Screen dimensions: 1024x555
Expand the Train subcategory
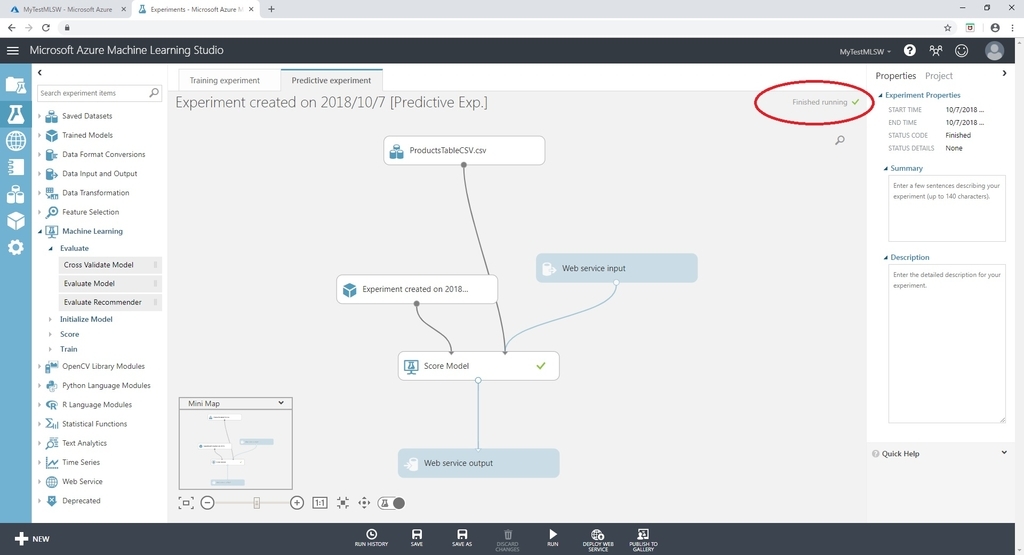(x=50, y=349)
